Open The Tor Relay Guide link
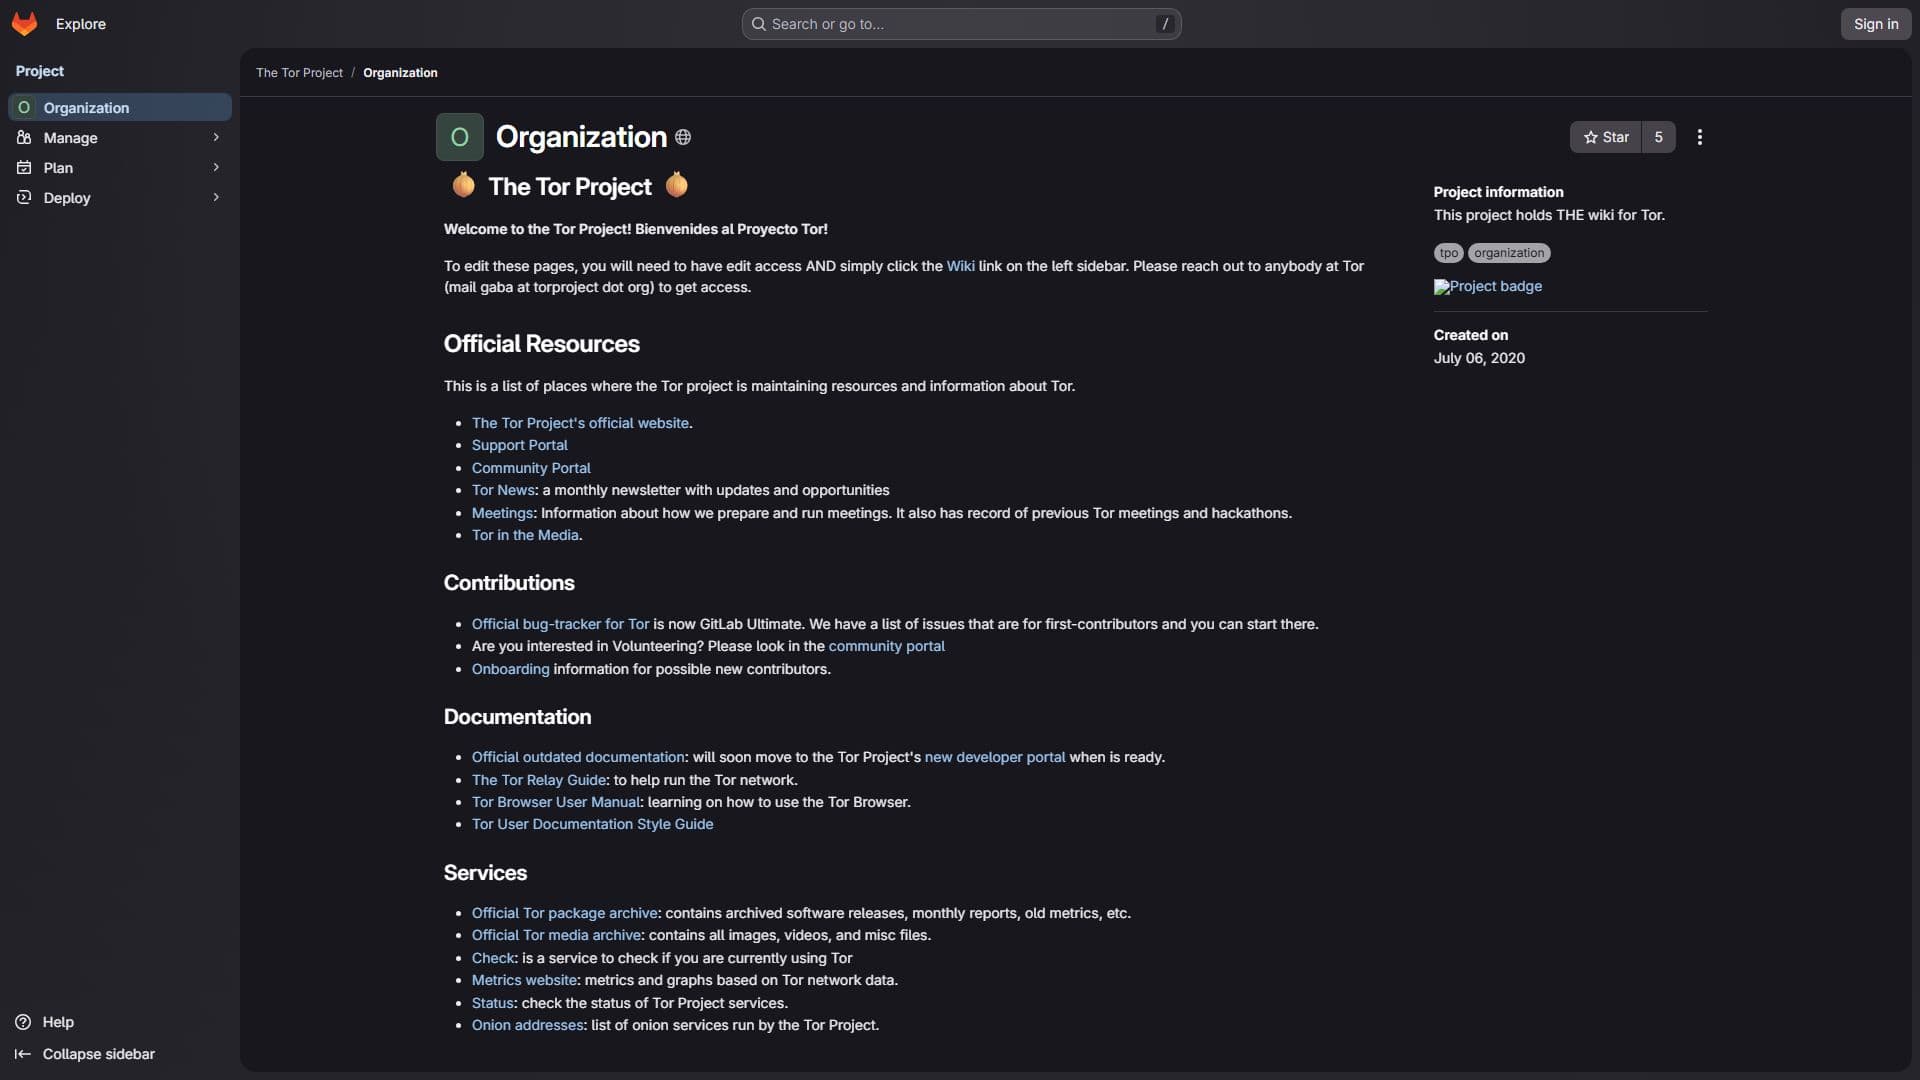Viewport: 1920px width, 1080px height. coord(539,780)
